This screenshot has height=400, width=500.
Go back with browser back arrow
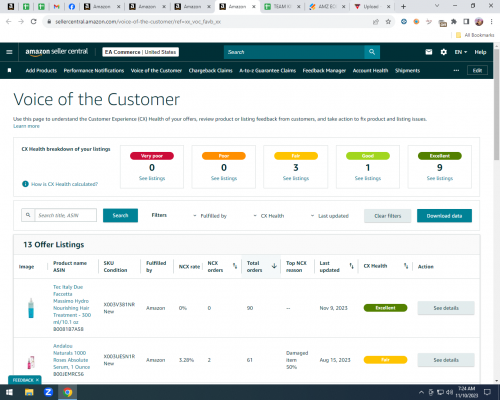click(x=9, y=22)
